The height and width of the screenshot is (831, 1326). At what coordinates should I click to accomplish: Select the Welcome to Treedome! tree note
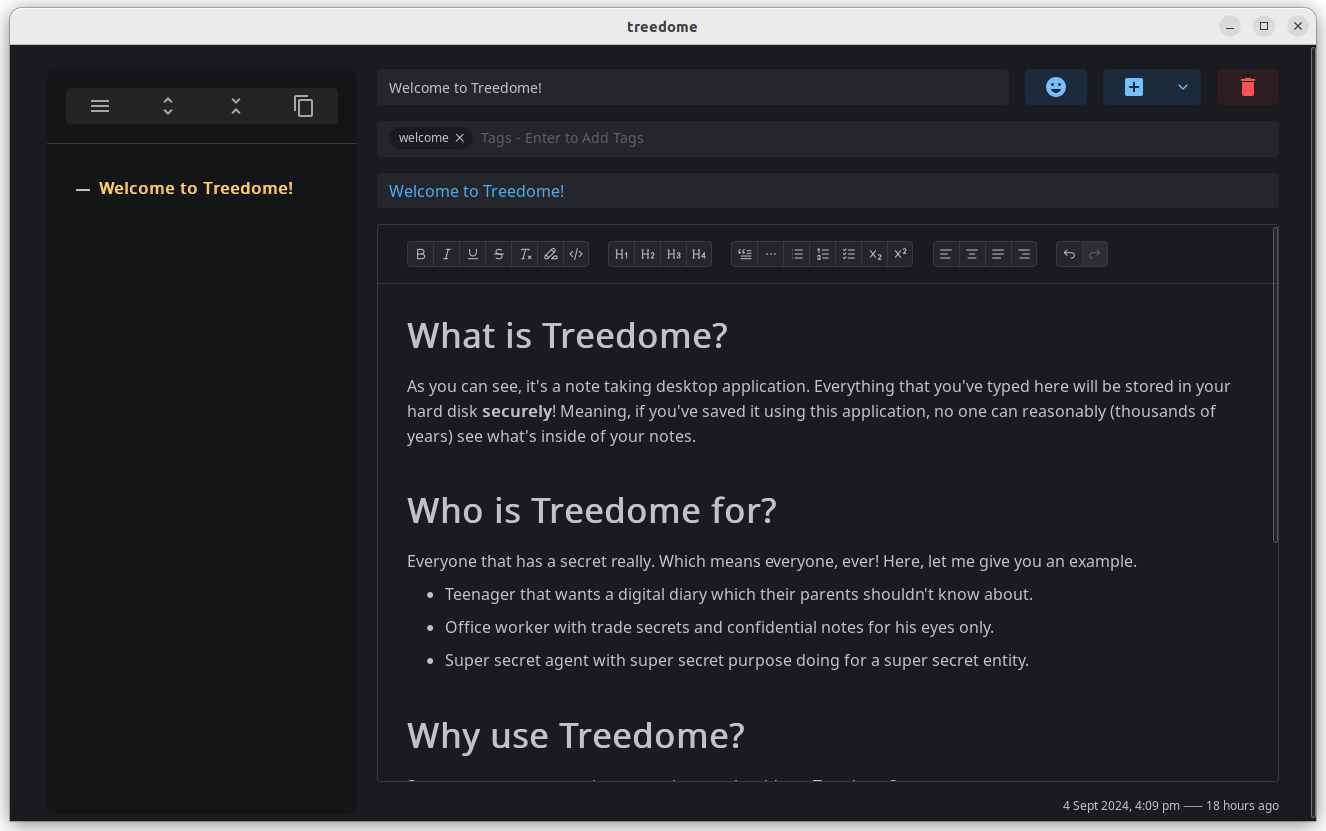tap(196, 188)
